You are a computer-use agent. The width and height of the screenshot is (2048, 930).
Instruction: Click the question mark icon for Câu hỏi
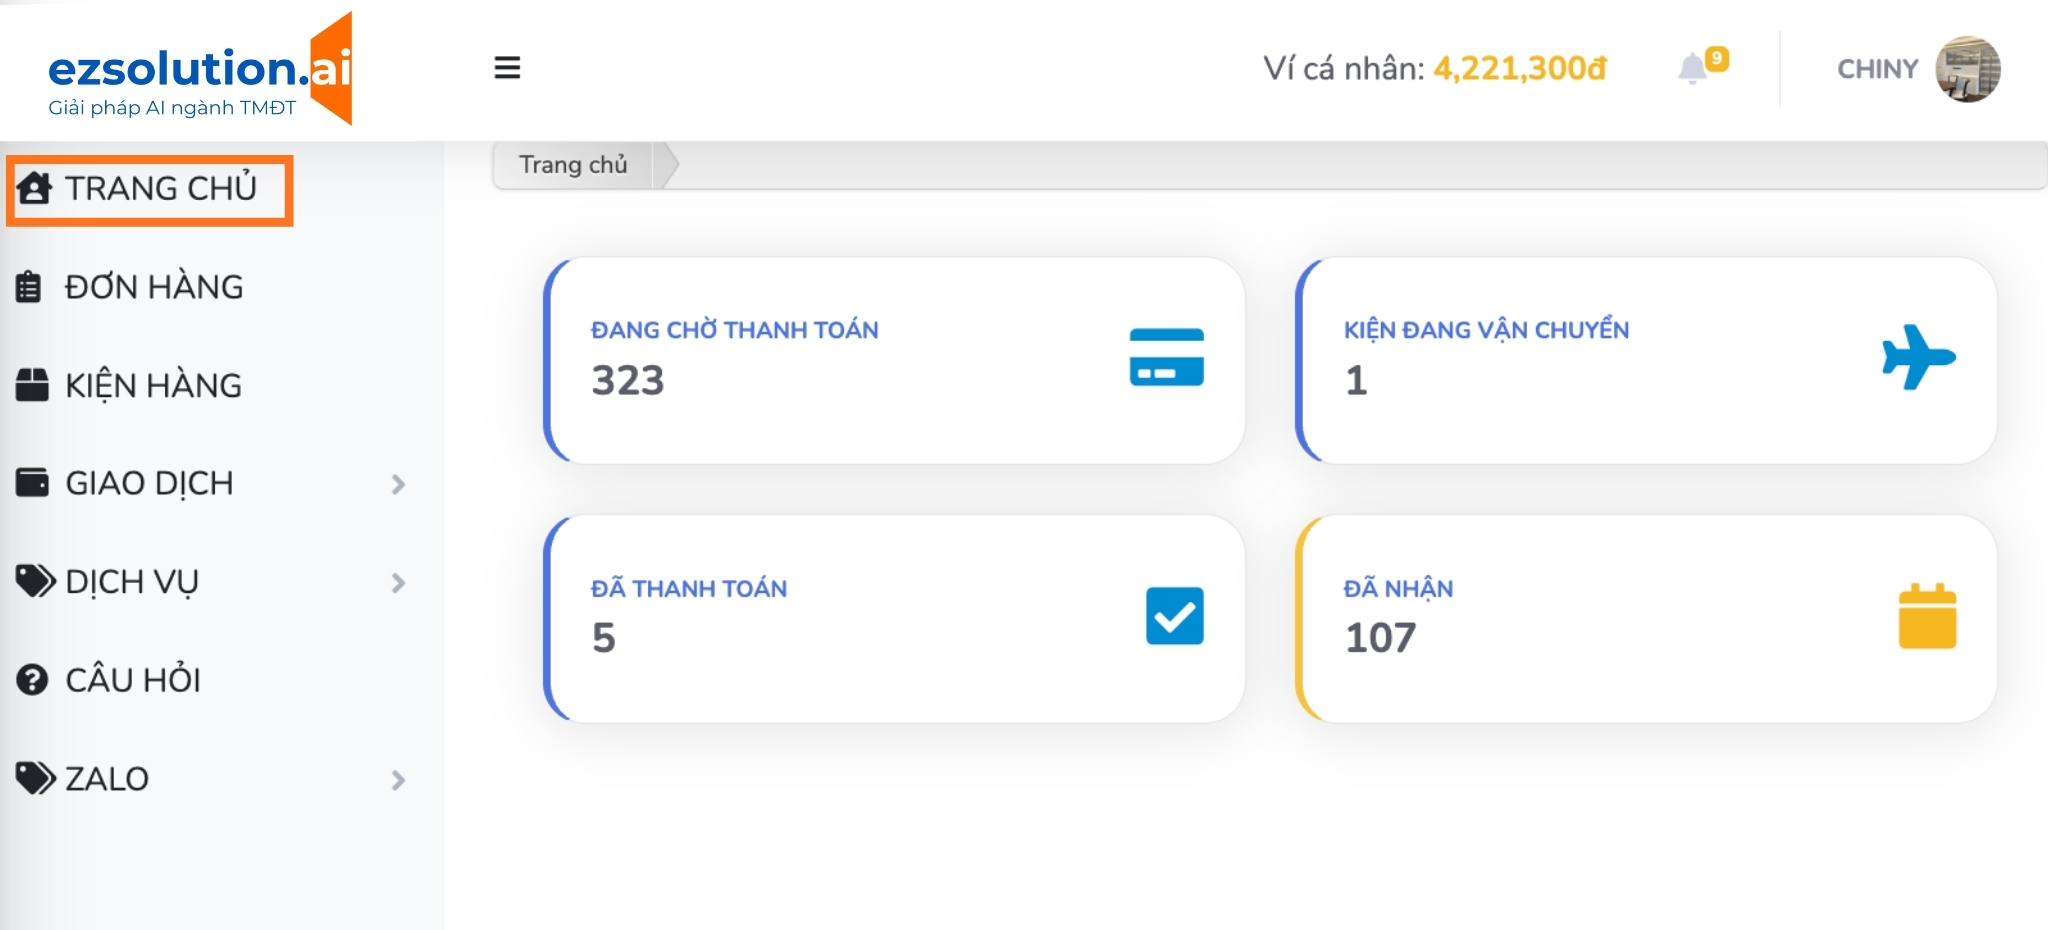pos(32,680)
